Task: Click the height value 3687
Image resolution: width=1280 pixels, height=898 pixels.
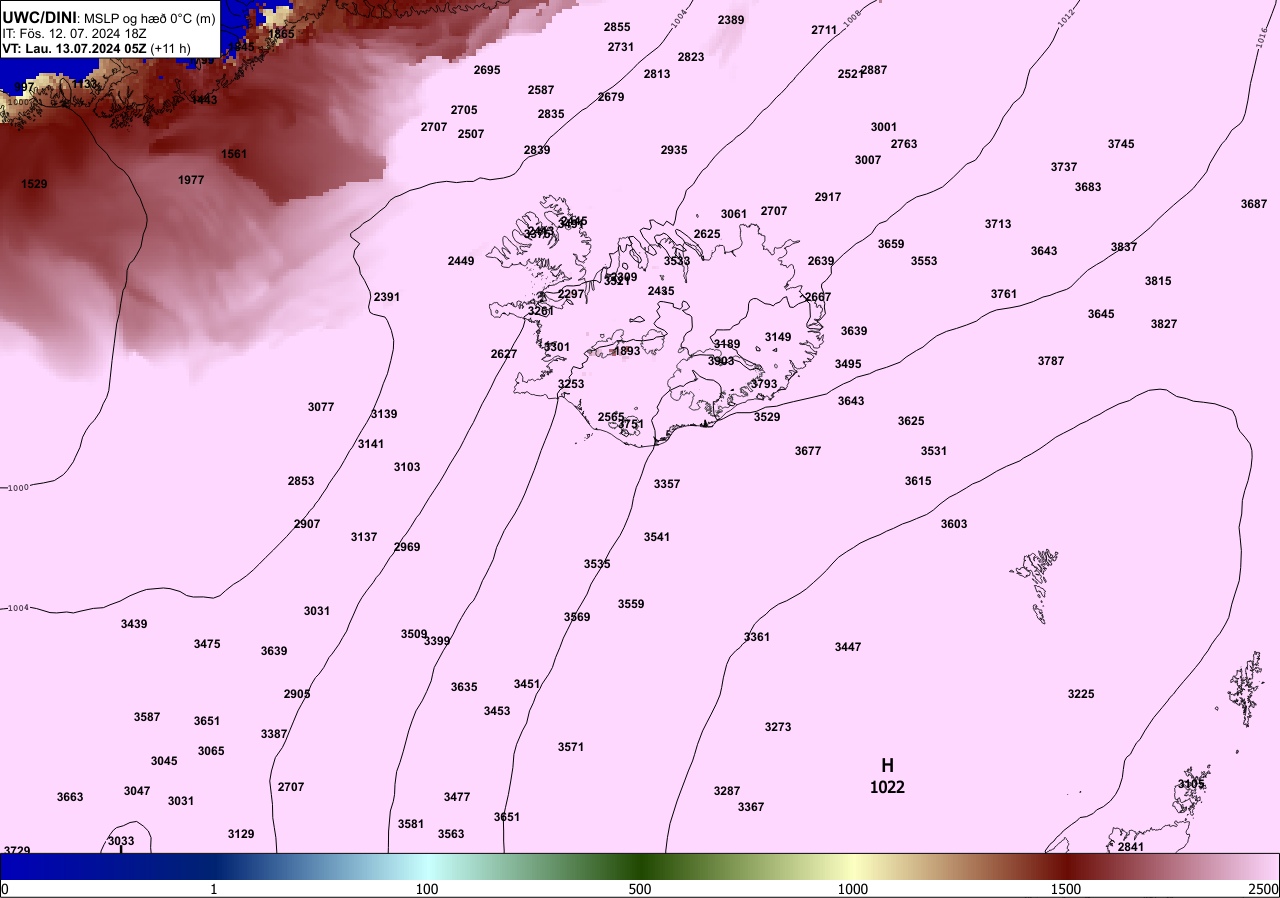Action: pyautogui.click(x=1254, y=204)
